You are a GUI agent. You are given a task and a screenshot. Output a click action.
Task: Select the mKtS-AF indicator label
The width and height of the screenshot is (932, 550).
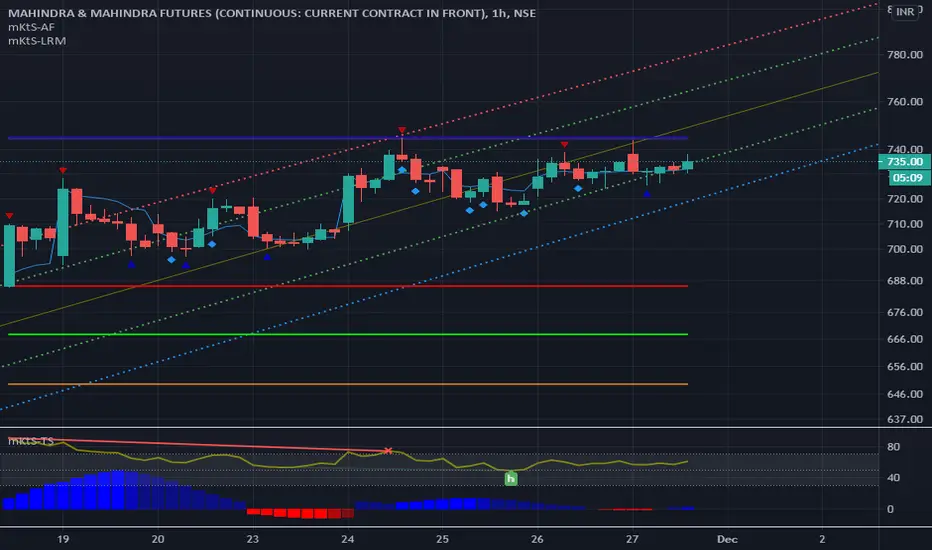pyautogui.click(x=32, y=27)
